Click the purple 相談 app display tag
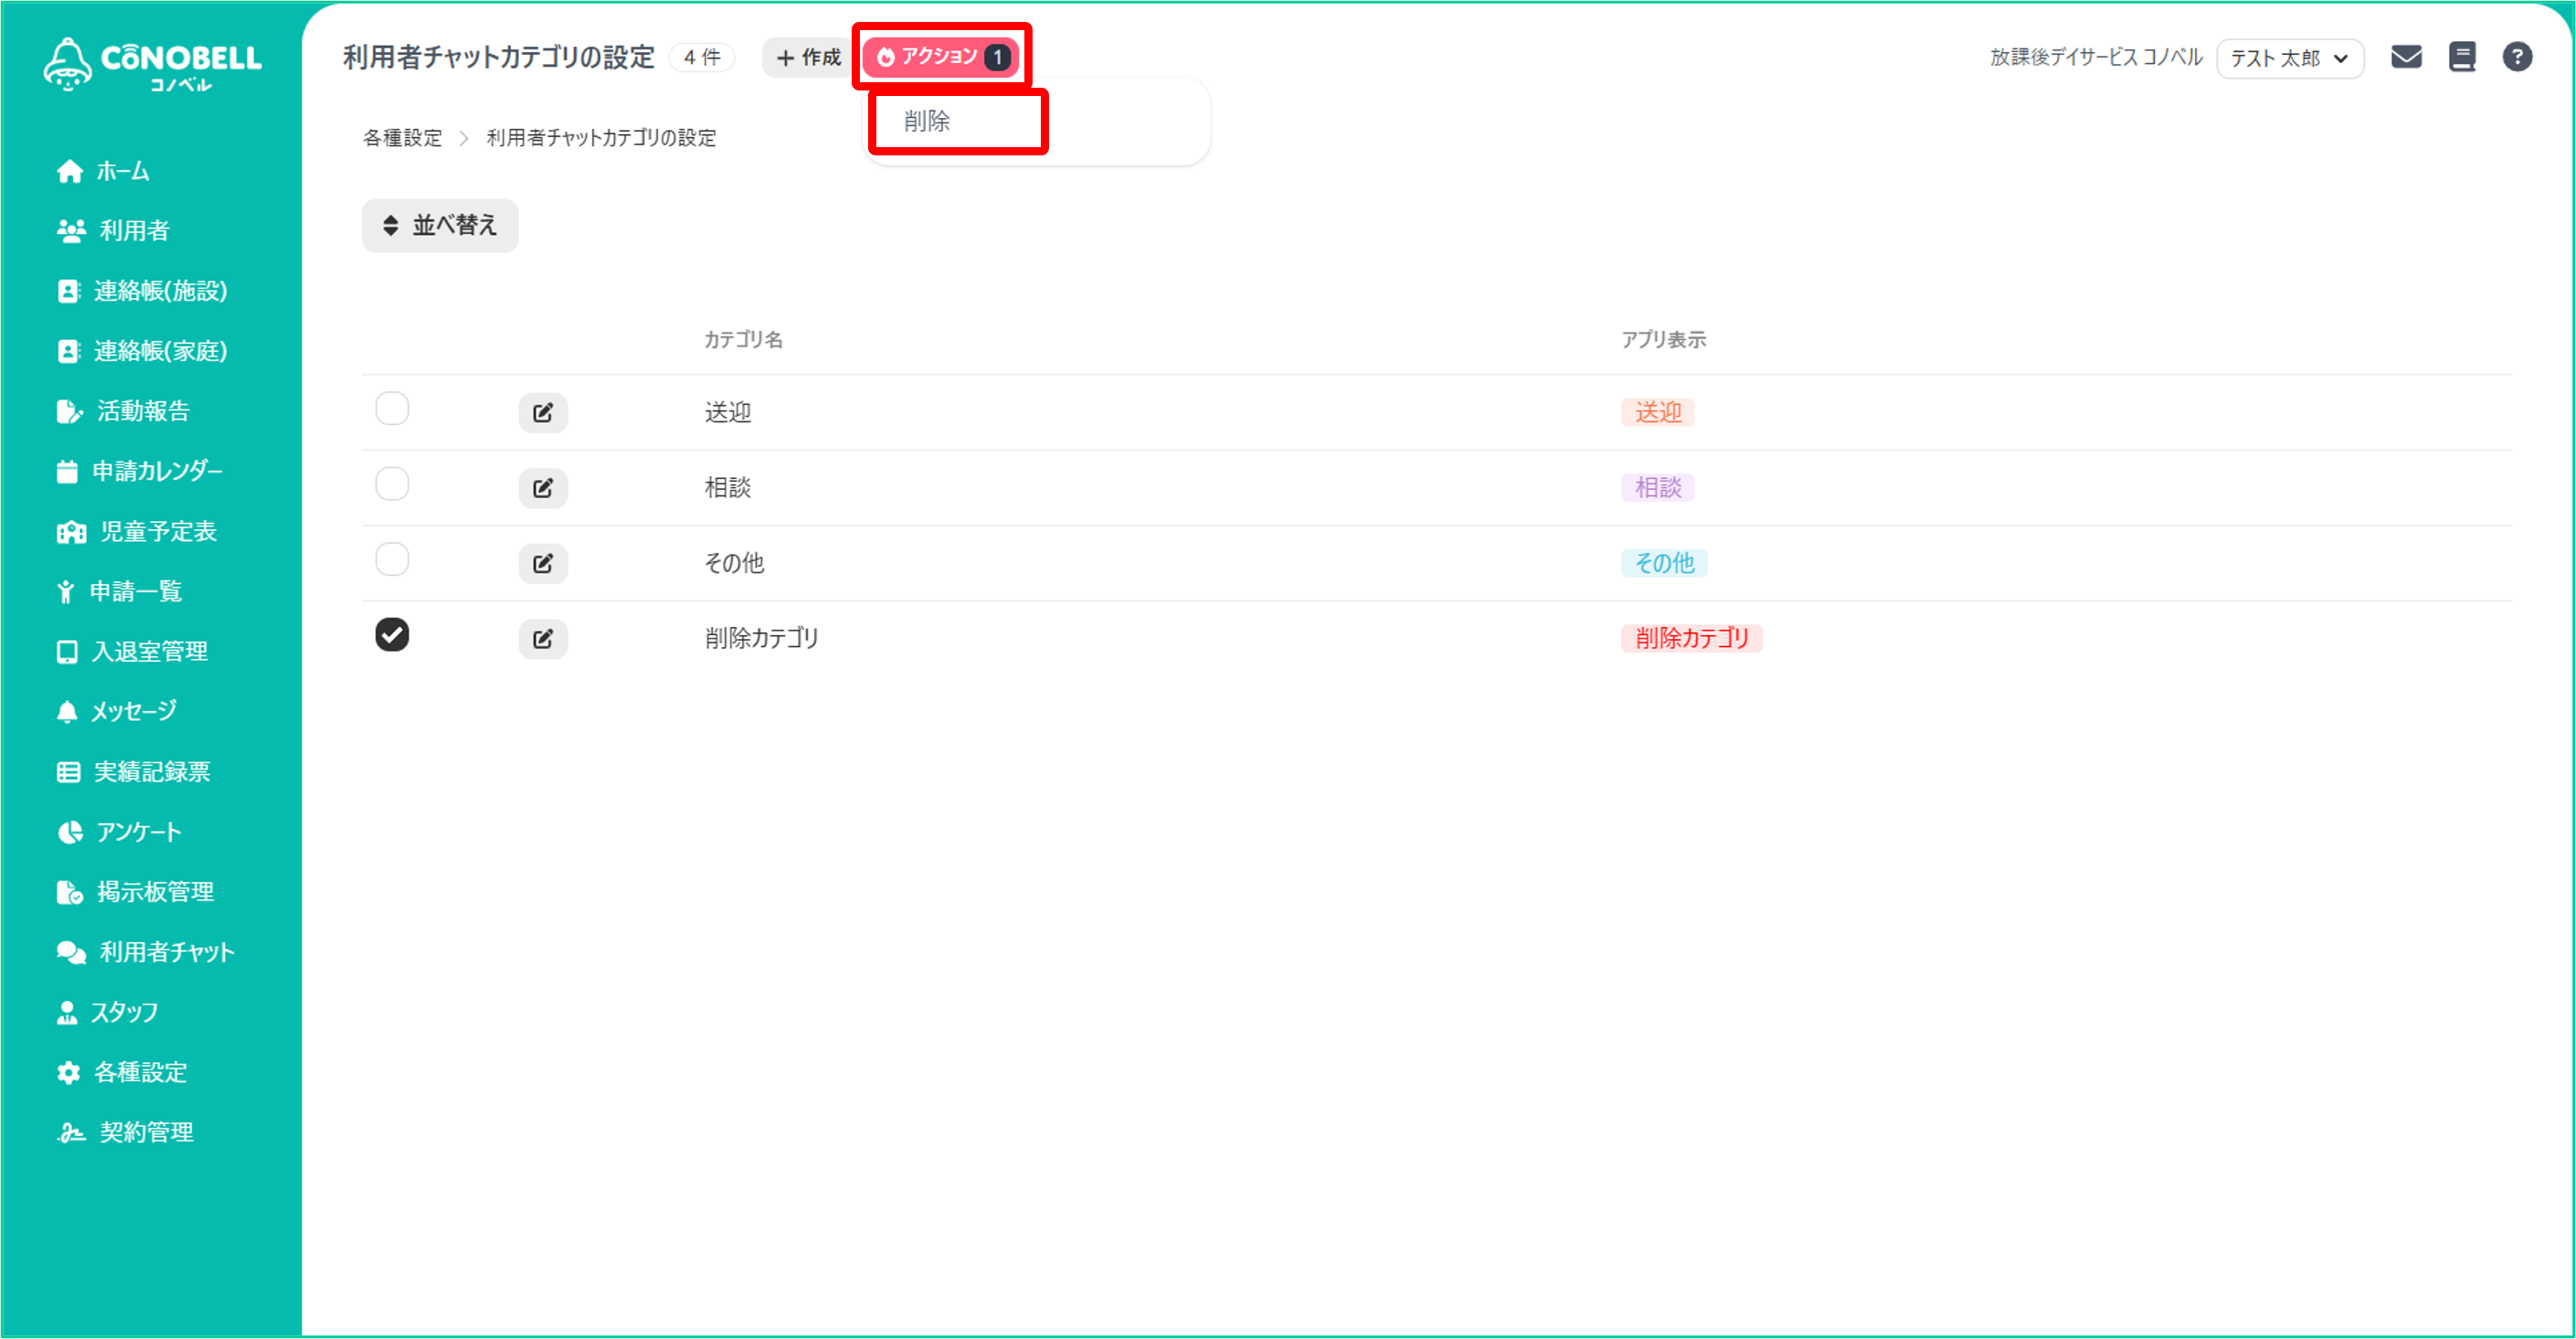Image resolution: width=2576 pixels, height=1339 pixels. point(1658,488)
